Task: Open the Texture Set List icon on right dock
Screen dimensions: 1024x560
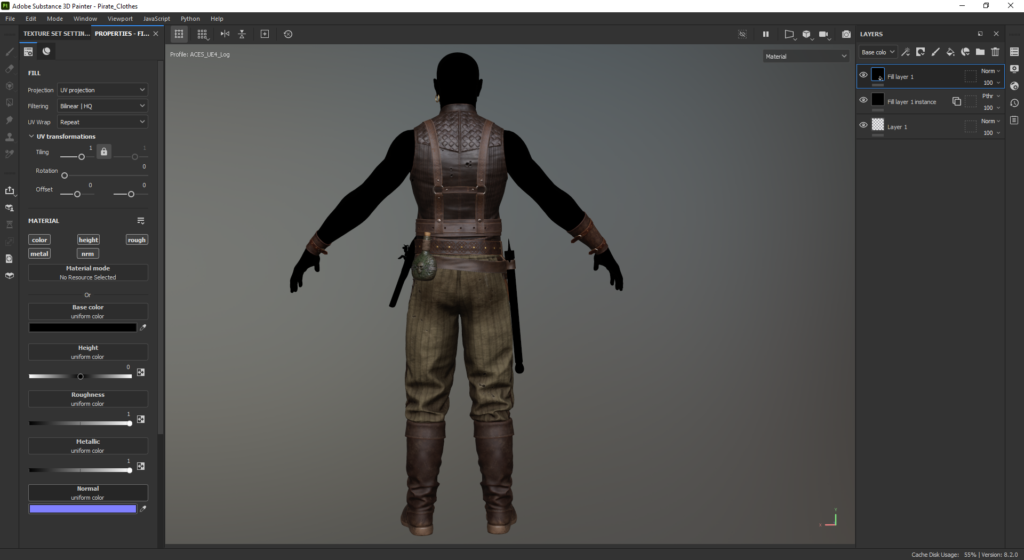Action: [1014, 52]
